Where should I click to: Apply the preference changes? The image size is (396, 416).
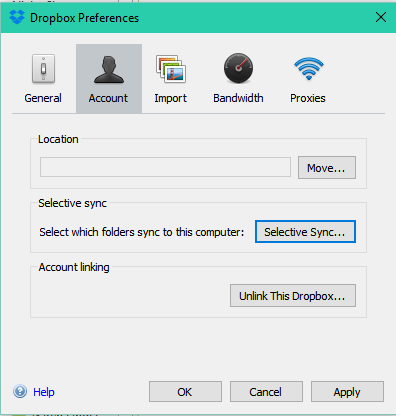click(x=347, y=392)
